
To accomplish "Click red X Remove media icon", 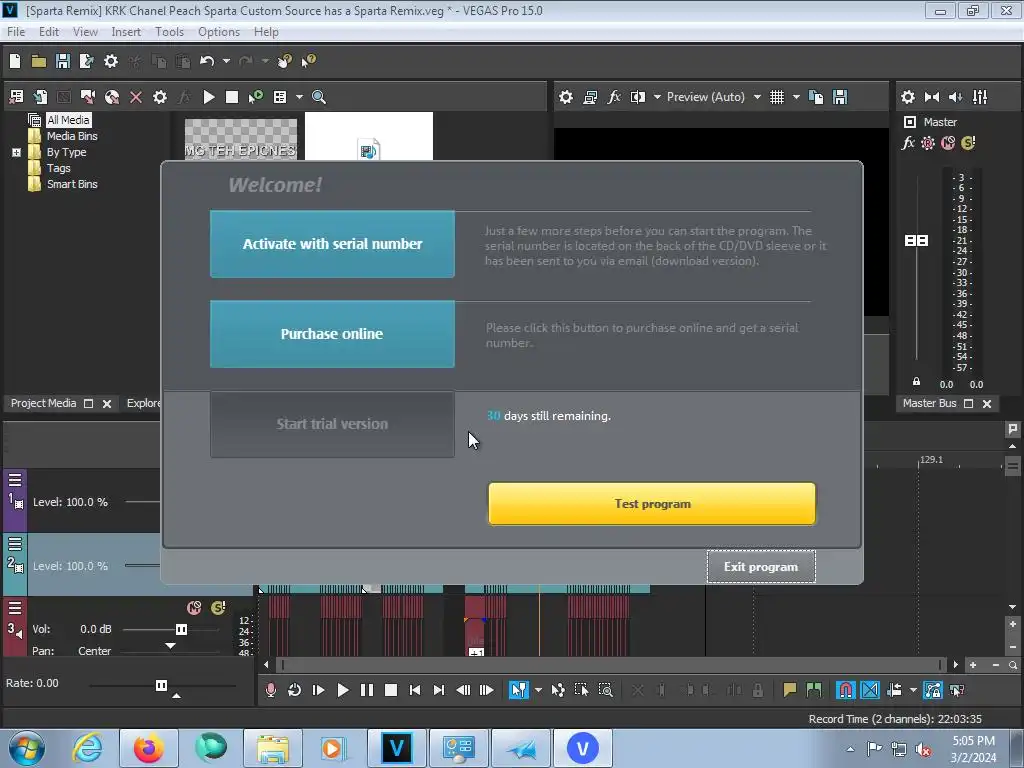I will tap(136, 97).
